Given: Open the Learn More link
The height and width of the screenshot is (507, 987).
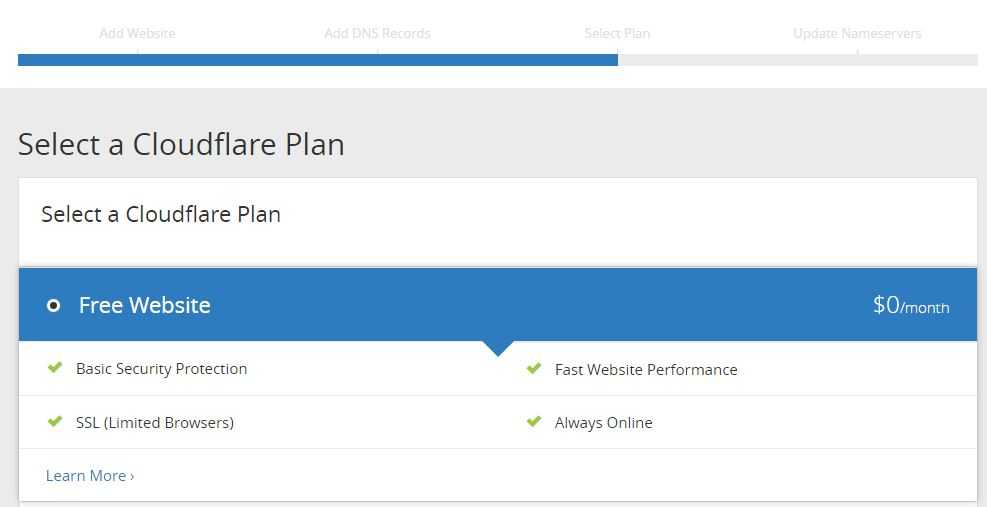Looking at the screenshot, I should [x=90, y=476].
